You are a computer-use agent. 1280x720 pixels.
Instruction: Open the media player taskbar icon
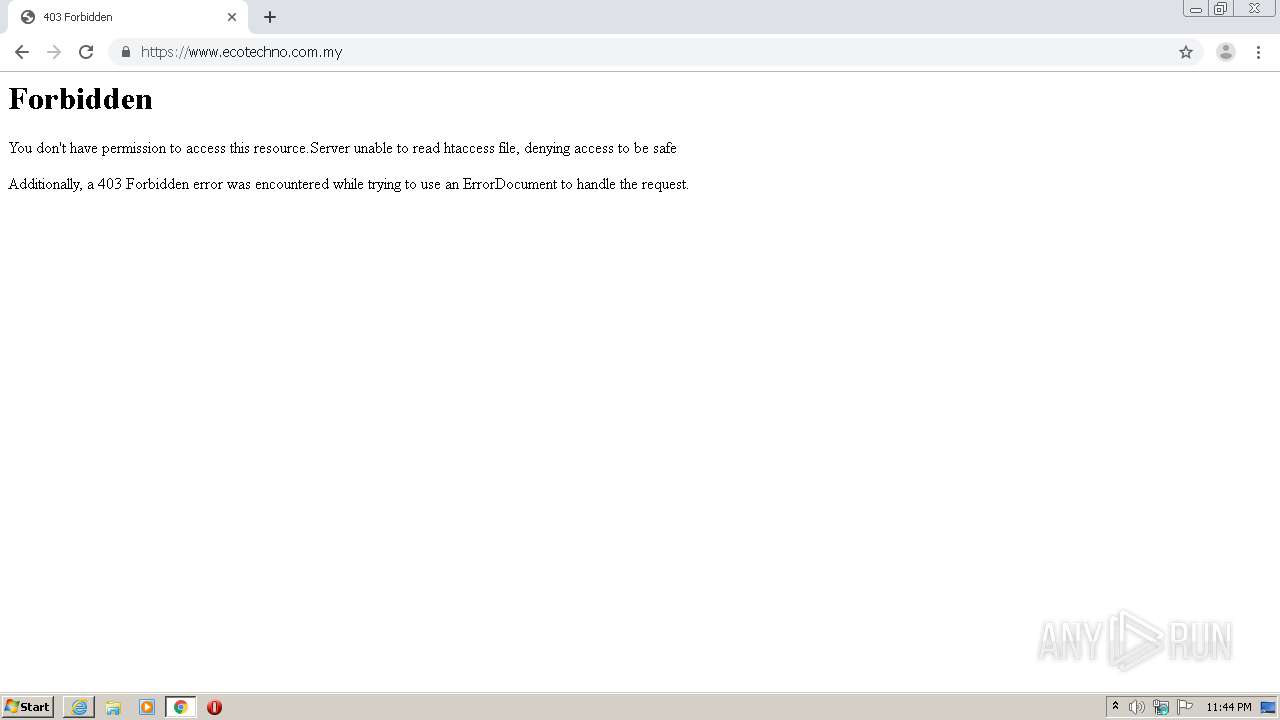coord(147,707)
